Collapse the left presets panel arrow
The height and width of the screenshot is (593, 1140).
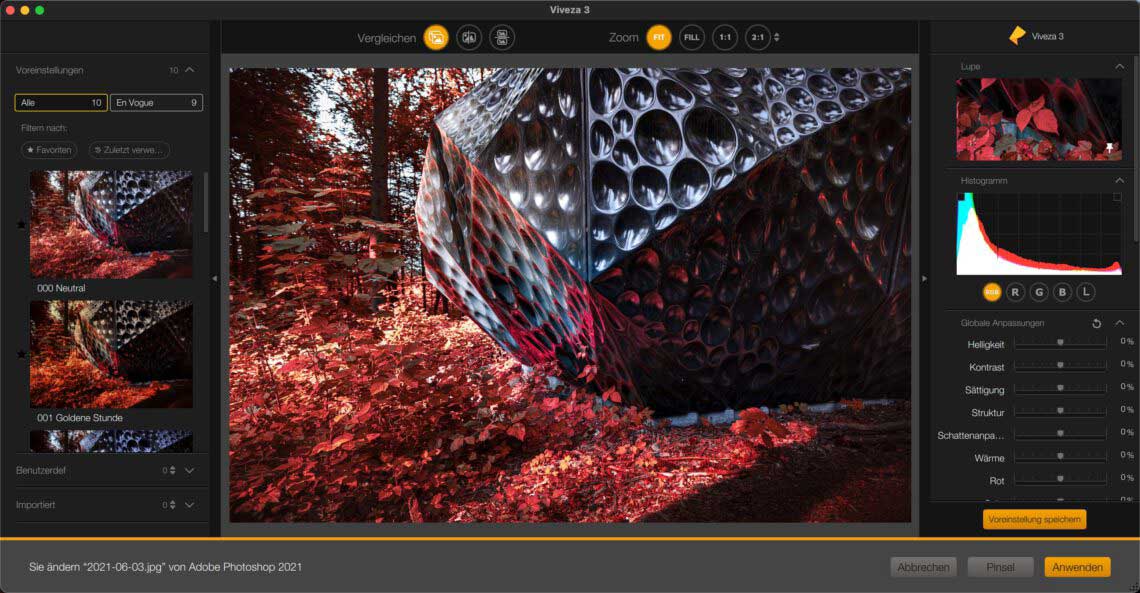click(215, 279)
